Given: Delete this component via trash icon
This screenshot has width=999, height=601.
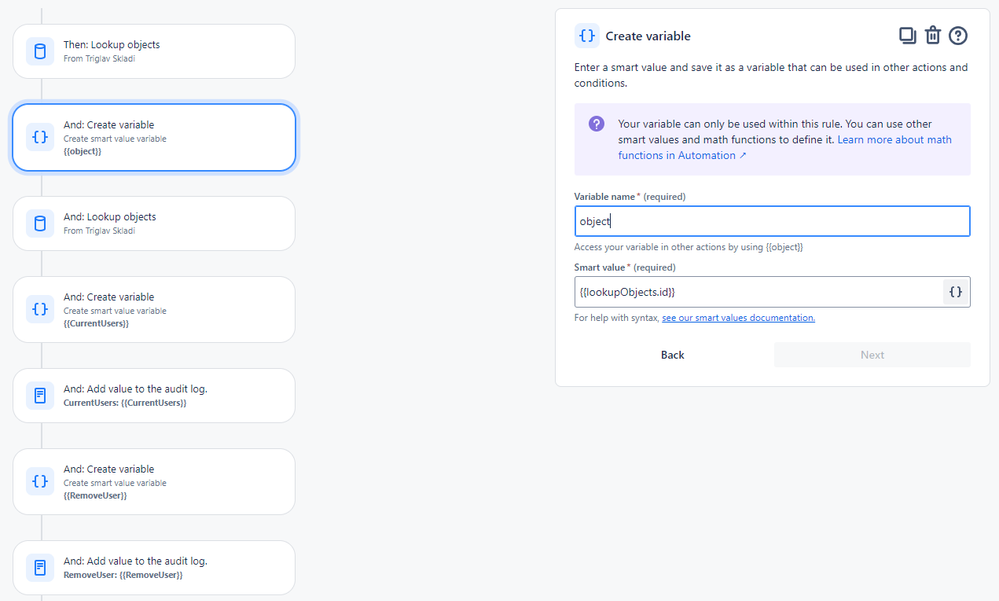Looking at the screenshot, I should coord(933,36).
